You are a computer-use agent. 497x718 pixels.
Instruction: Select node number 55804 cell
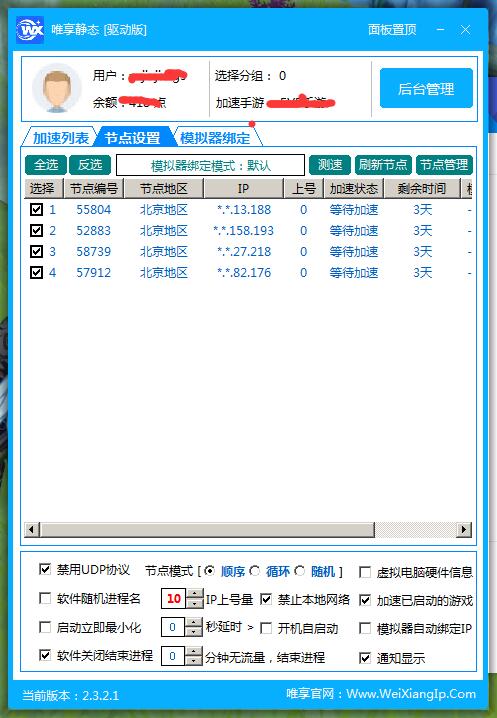click(93, 210)
